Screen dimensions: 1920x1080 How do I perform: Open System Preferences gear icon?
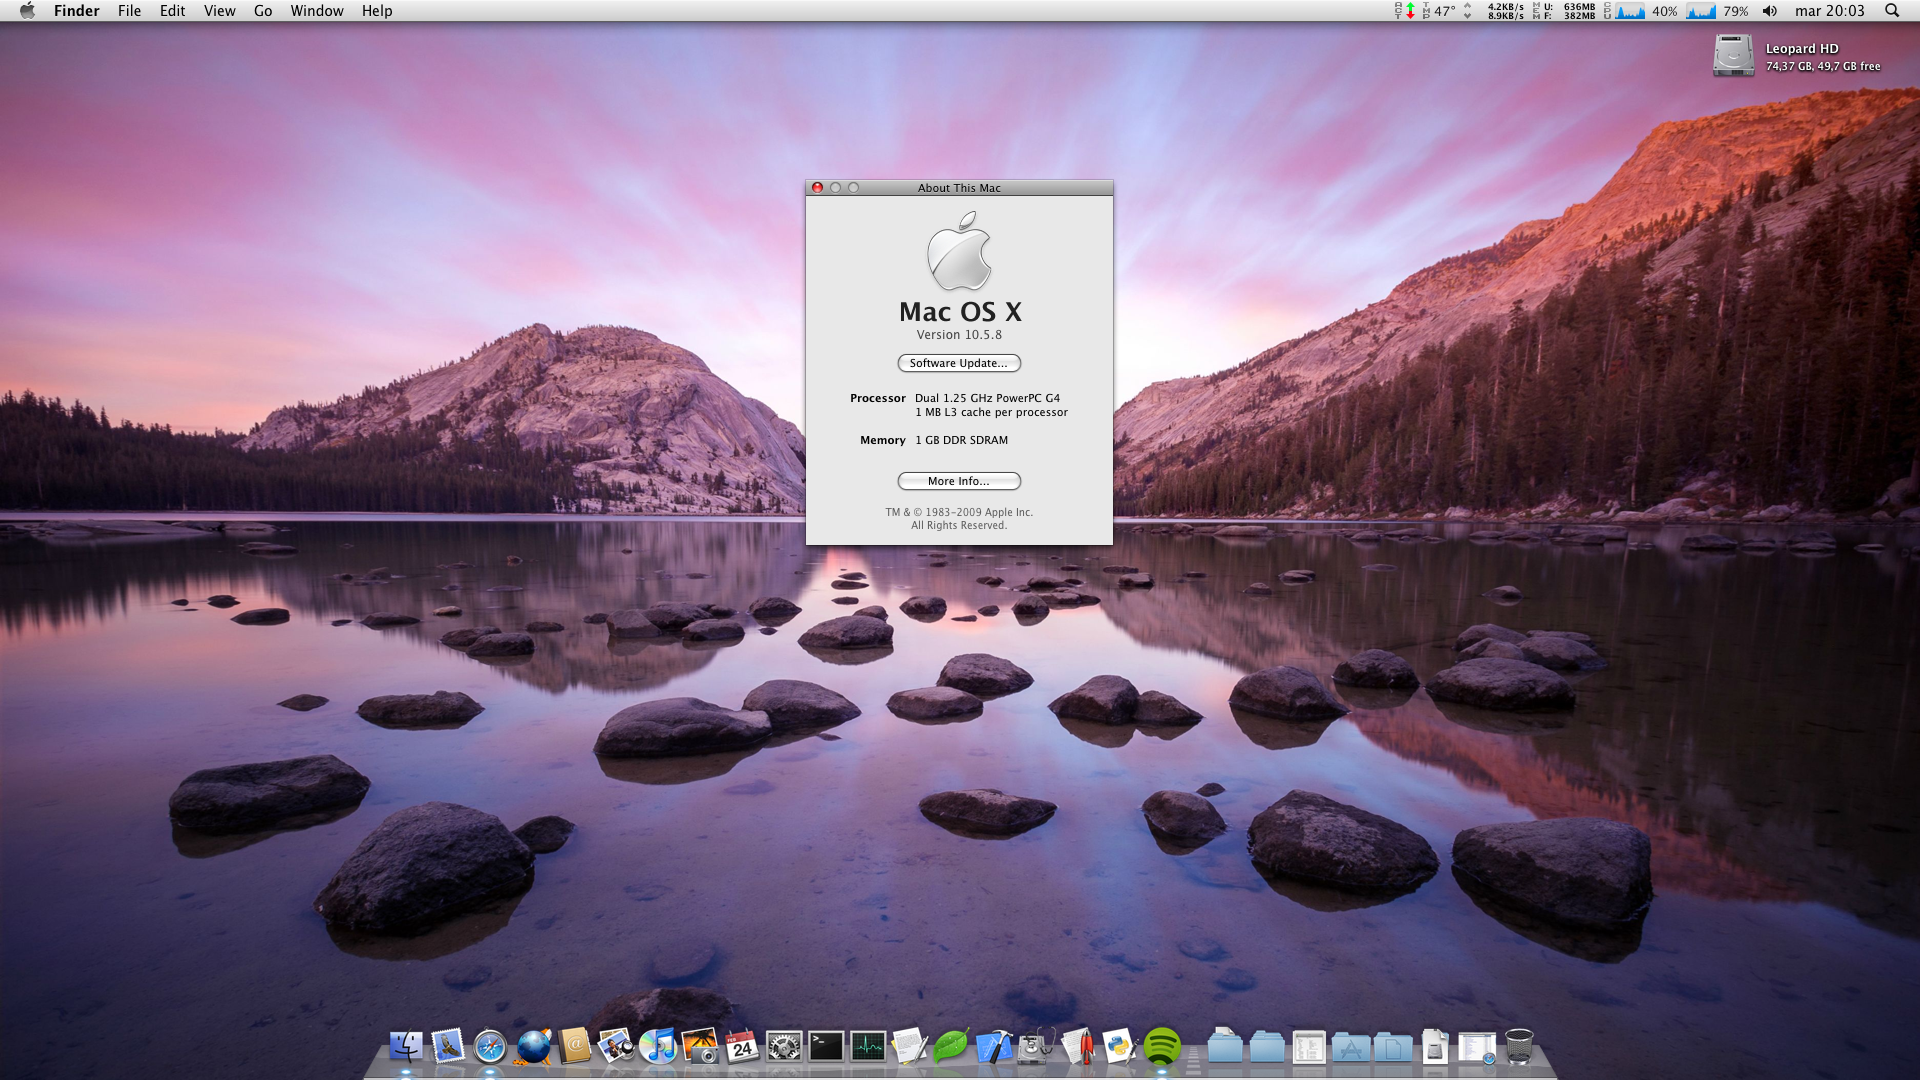tap(784, 1047)
